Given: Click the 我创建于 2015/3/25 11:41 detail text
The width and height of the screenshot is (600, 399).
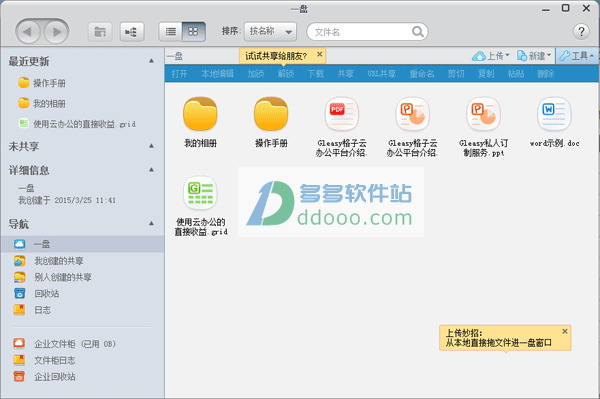Looking at the screenshot, I should click(67, 200).
